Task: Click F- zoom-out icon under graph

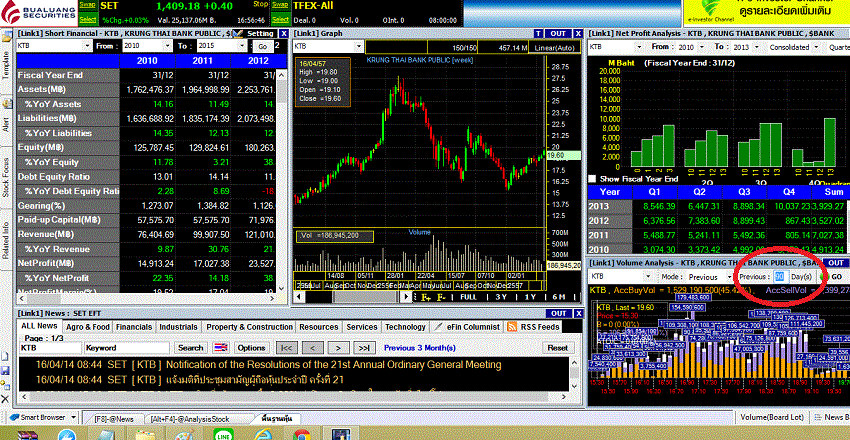Action: tap(441, 297)
